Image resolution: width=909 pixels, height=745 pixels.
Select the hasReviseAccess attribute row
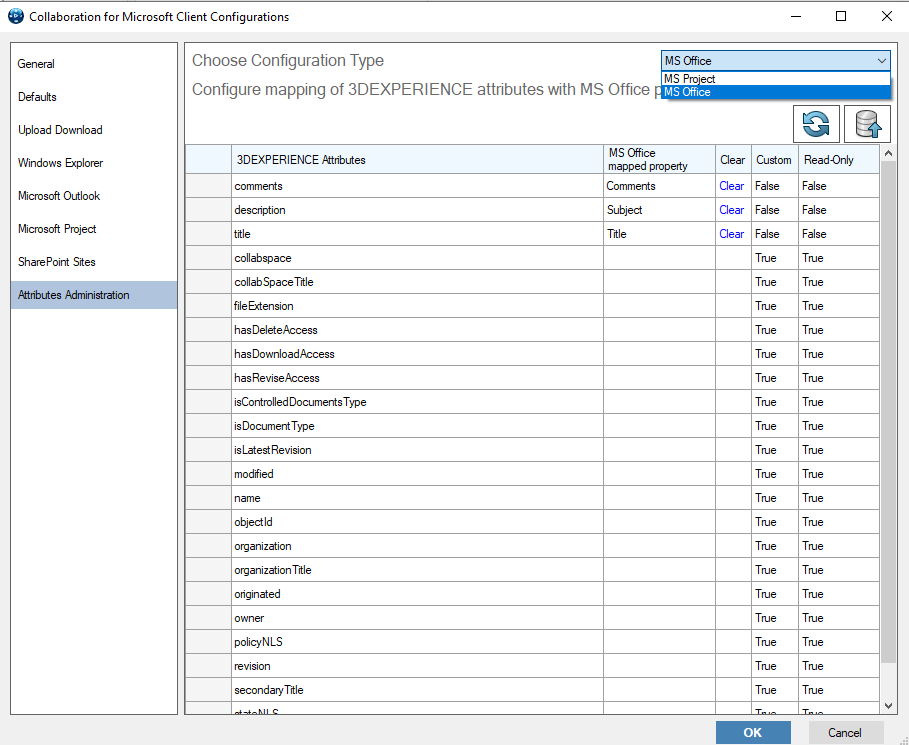tap(417, 378)
